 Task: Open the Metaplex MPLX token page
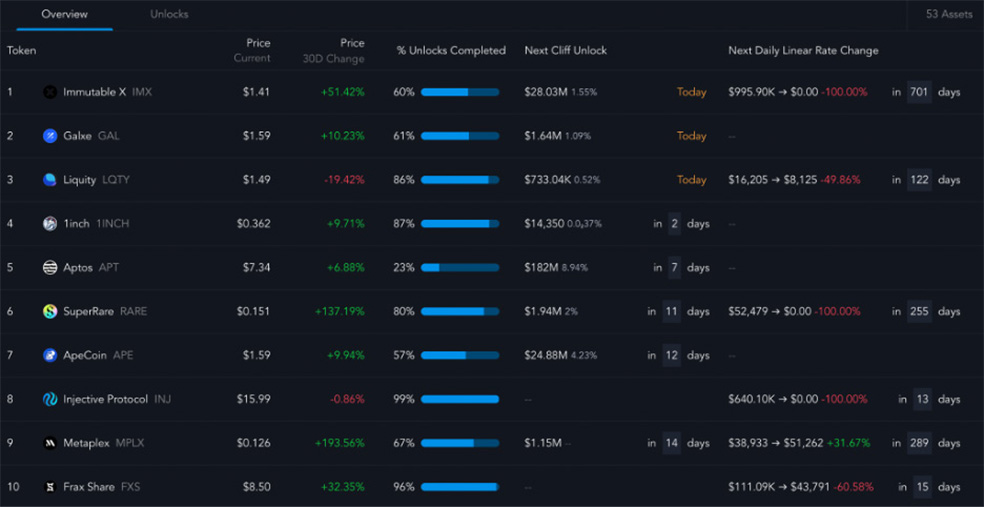[x=104, y=443]
